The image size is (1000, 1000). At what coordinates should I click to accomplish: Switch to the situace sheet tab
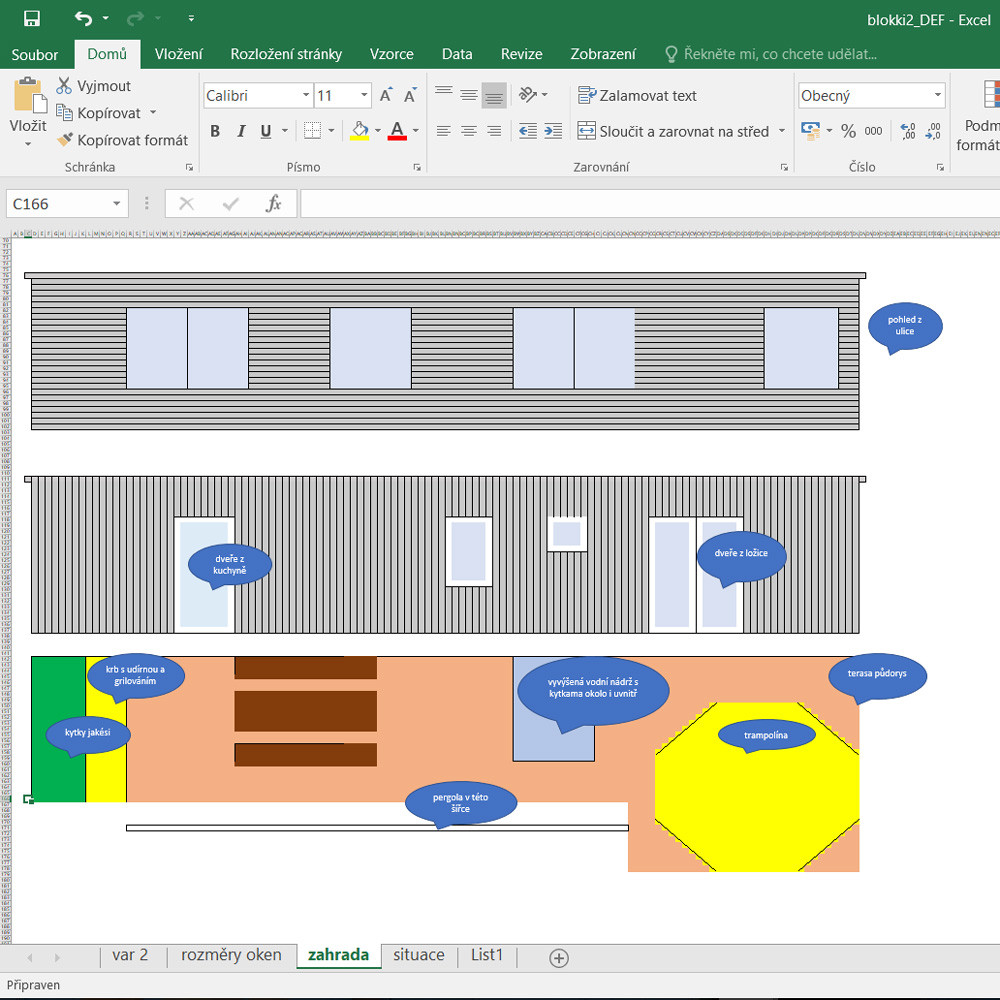pos(418,955)
